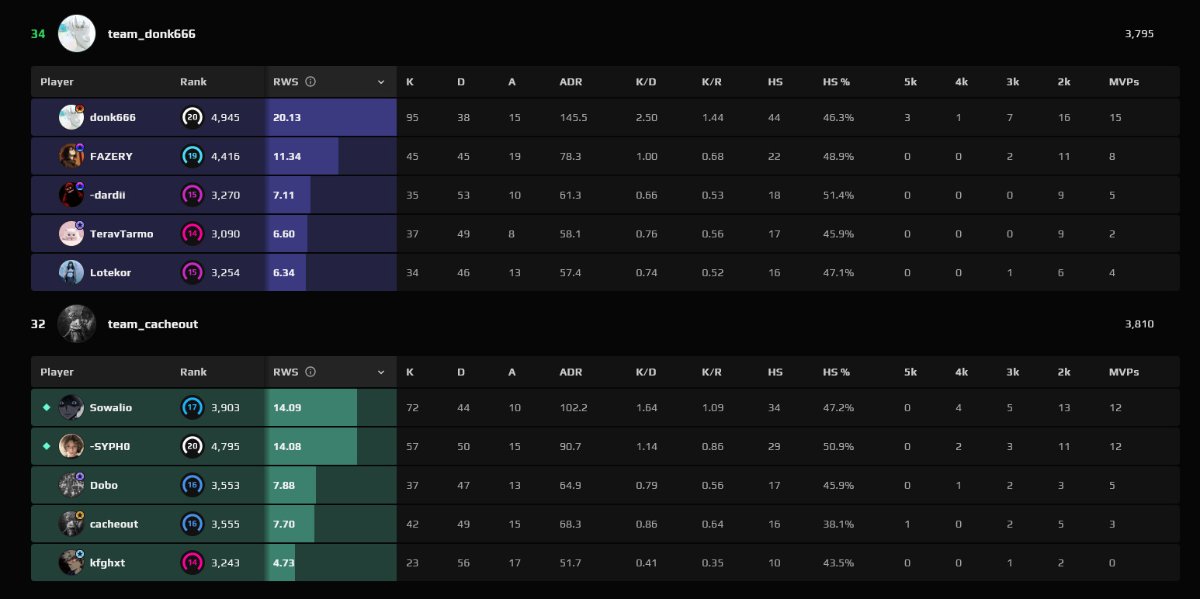Click donk666's RWS 20.13 bar

(331, 117)
